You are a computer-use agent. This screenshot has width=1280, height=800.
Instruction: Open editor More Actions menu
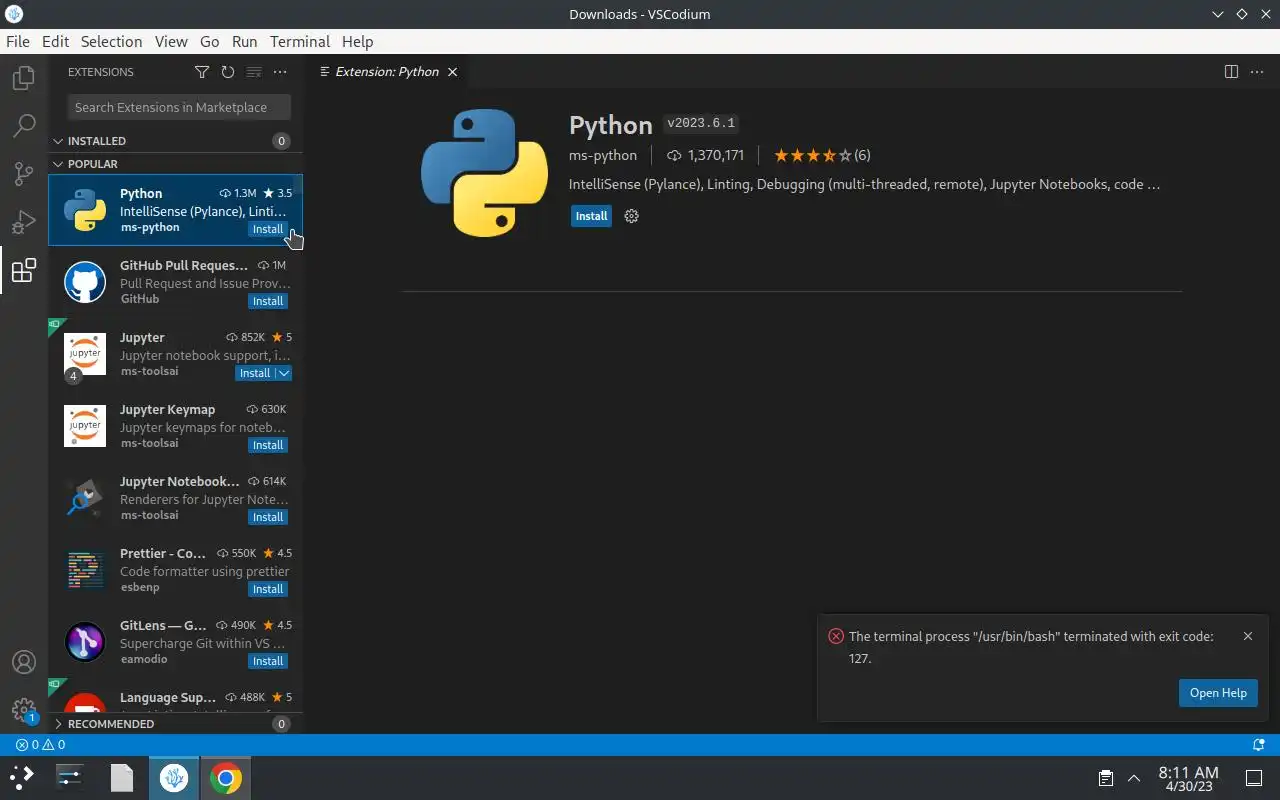click(x=1257, y=72)
